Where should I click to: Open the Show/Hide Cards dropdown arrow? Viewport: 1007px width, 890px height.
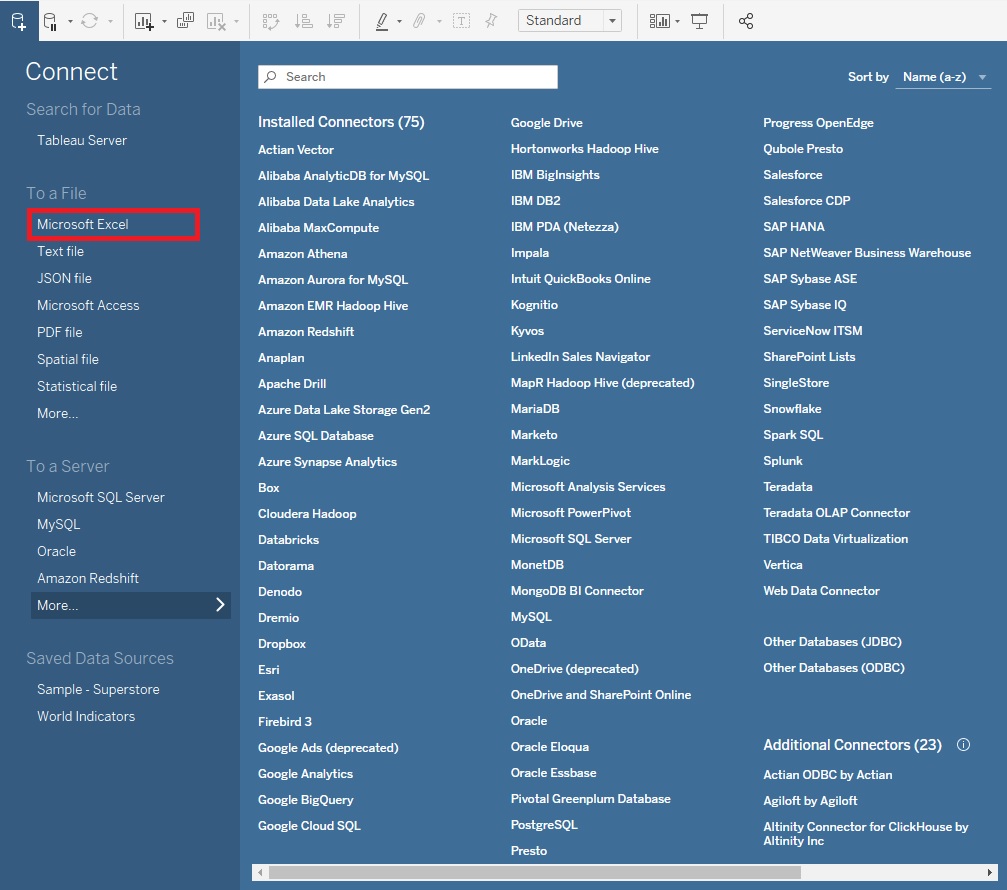point(678,21)
